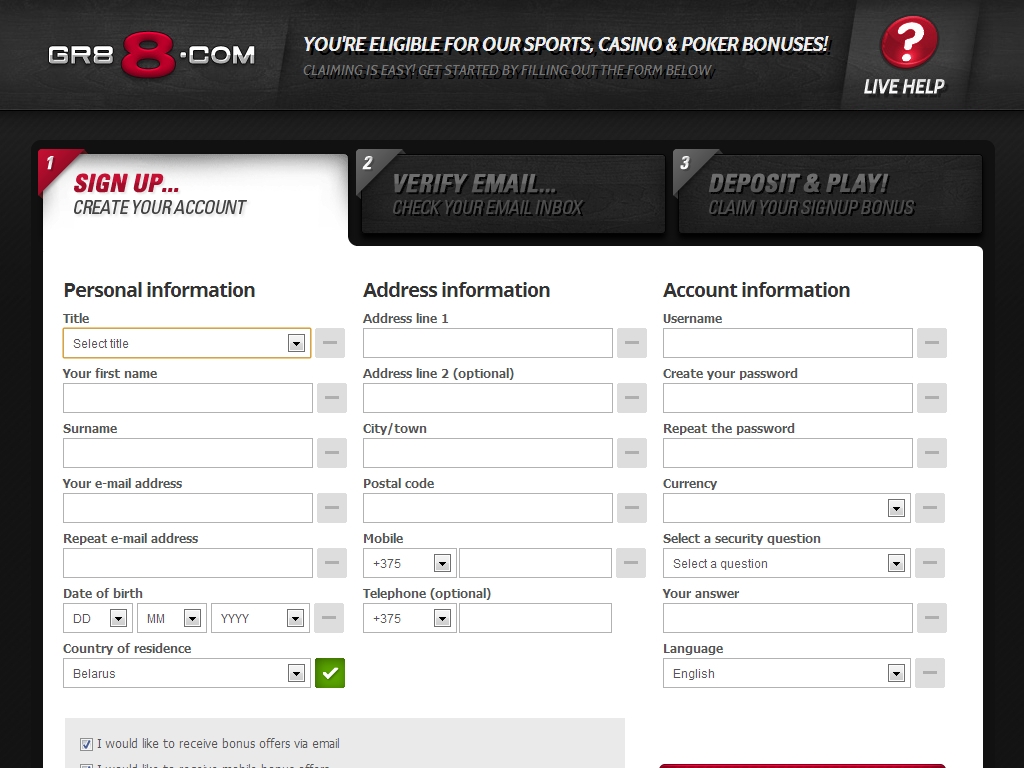Click the status icon next to Username
The width and height of the screenshot is (1024, 768).
coord(931,343)
